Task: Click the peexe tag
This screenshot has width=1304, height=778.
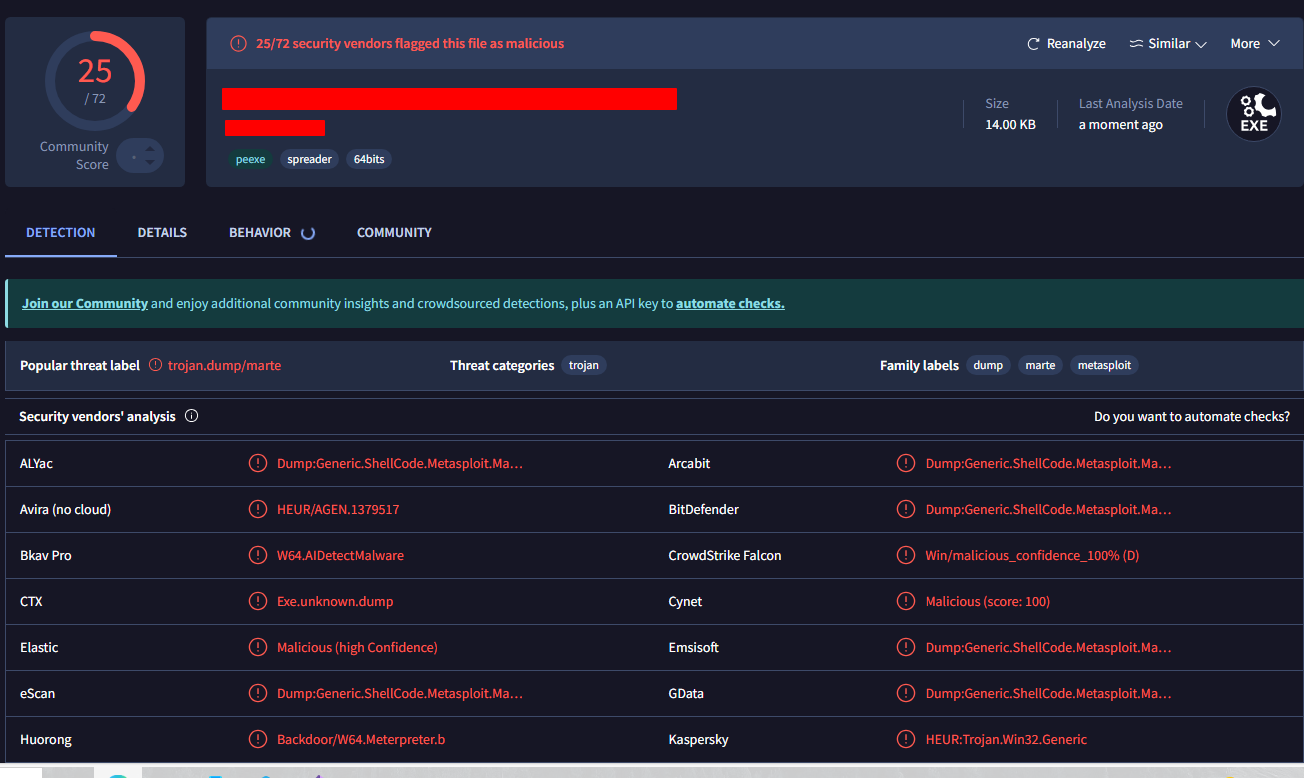Action: pos(250,159)
